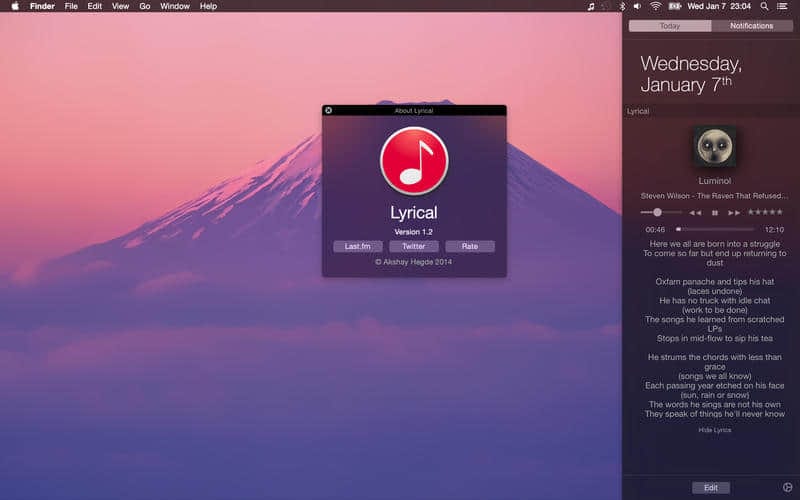Toggle Notification Center list icon
800x500 pixels.
click(782, 6)
